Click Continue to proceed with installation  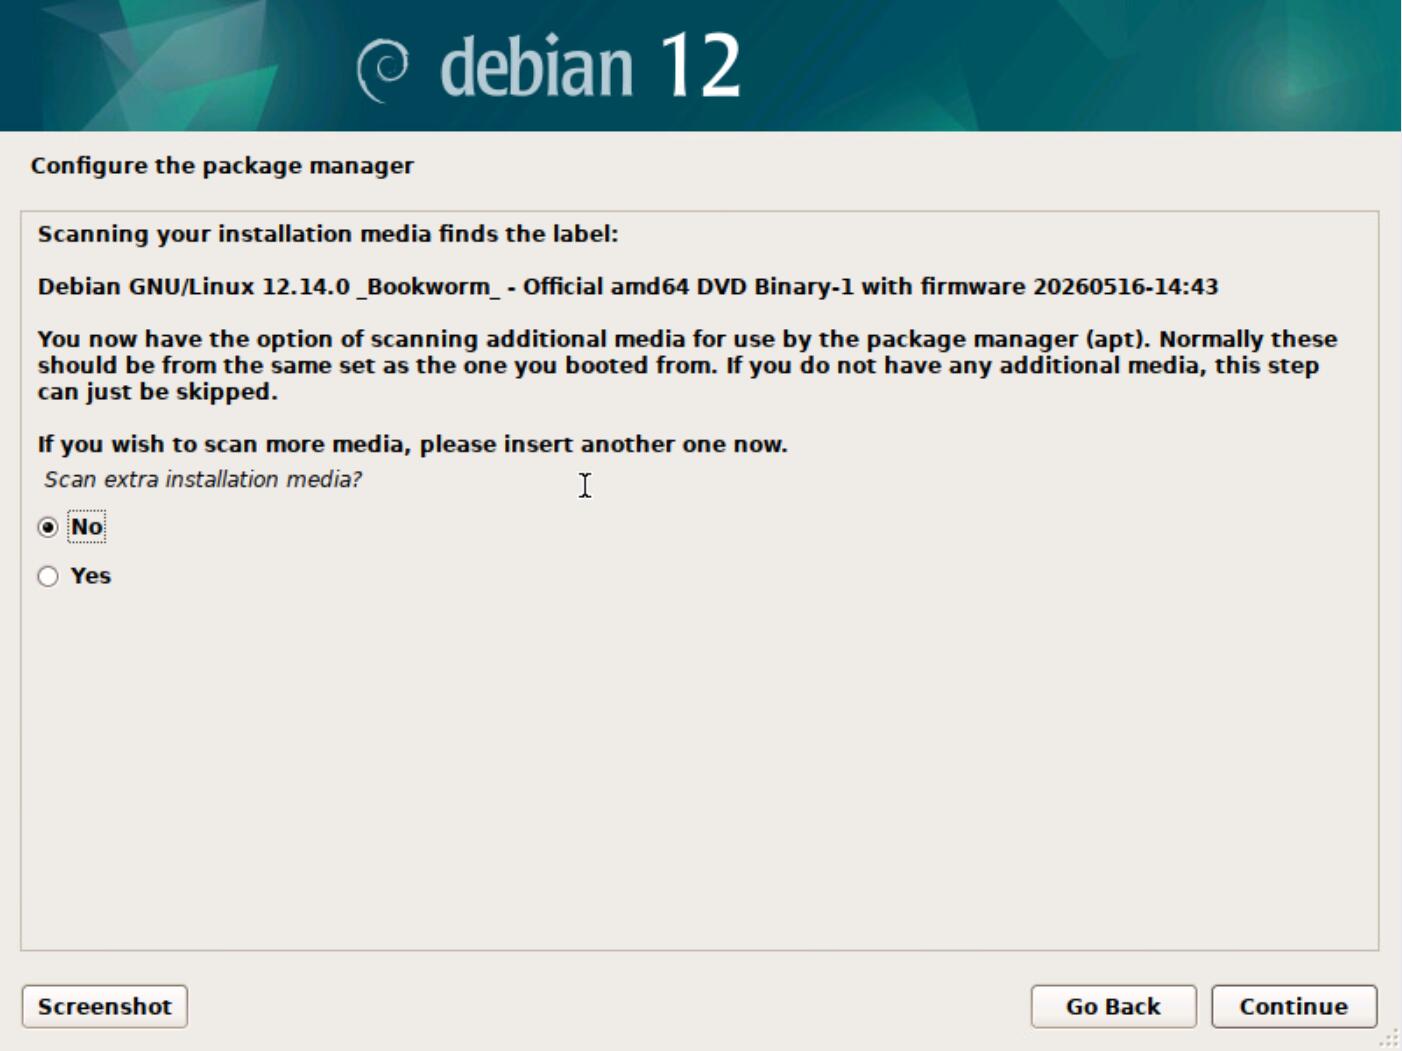coord(1294,1006)
